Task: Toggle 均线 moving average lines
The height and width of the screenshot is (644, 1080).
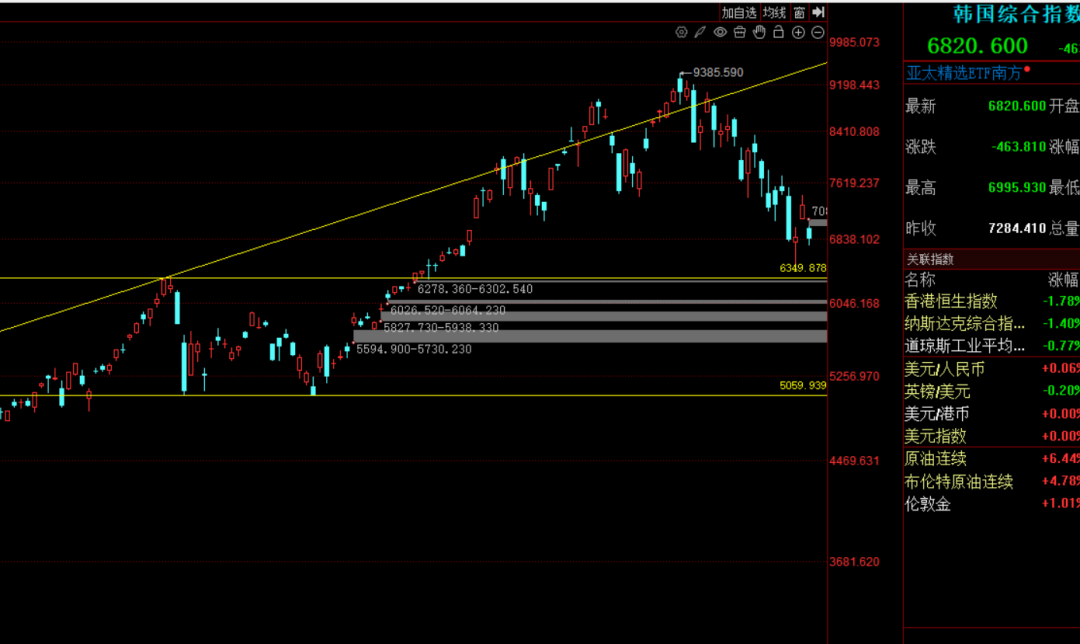Action: point(774,12)
